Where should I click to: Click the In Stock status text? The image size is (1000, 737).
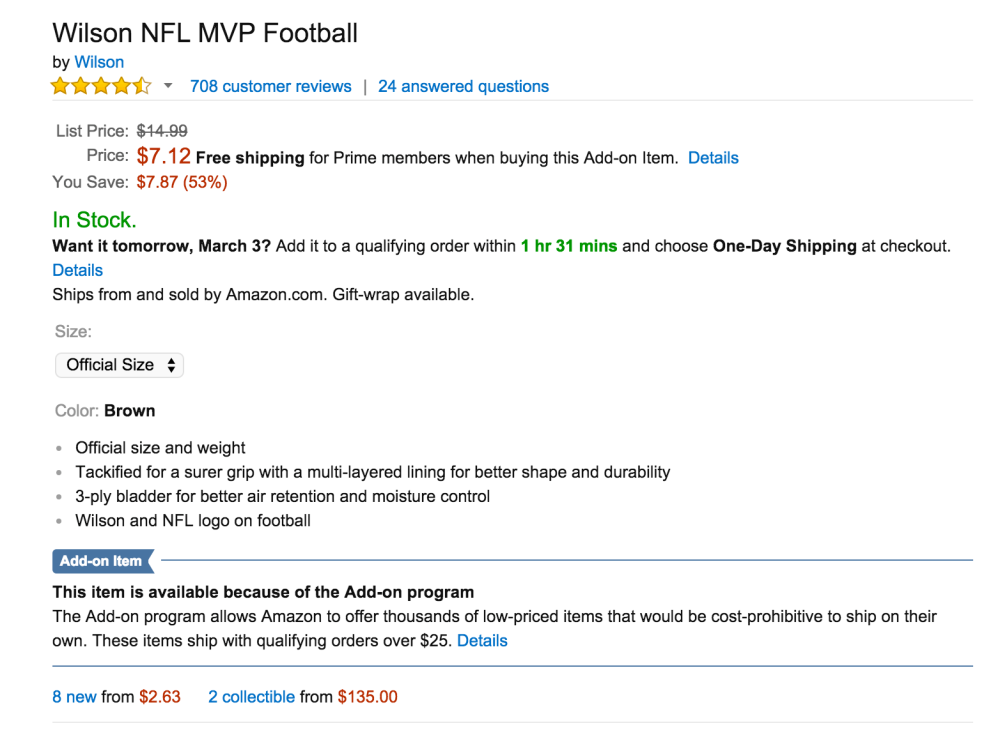tap(94, 220)
